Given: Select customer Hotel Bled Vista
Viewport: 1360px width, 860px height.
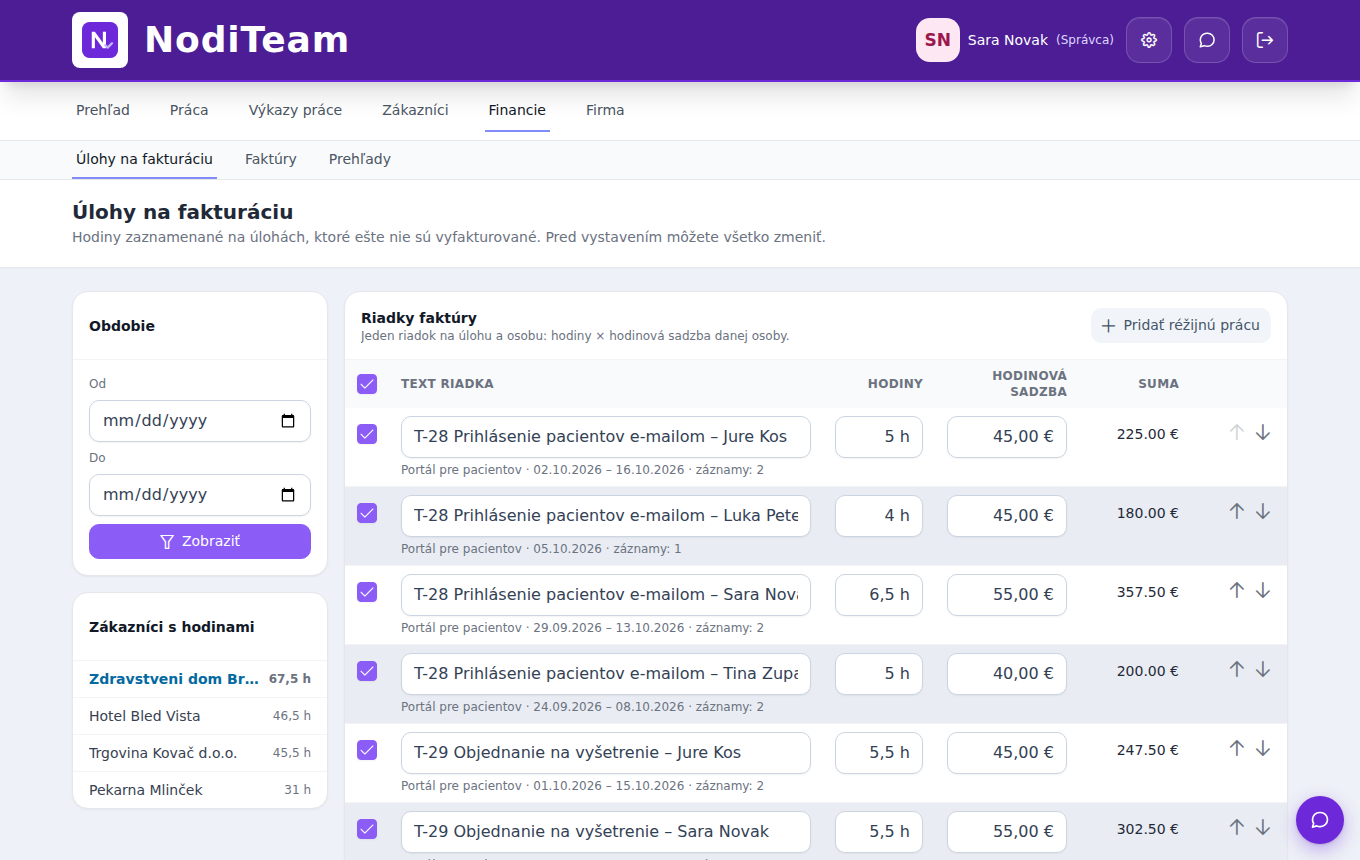Looking at the screenshot, I should coord(200,716).
